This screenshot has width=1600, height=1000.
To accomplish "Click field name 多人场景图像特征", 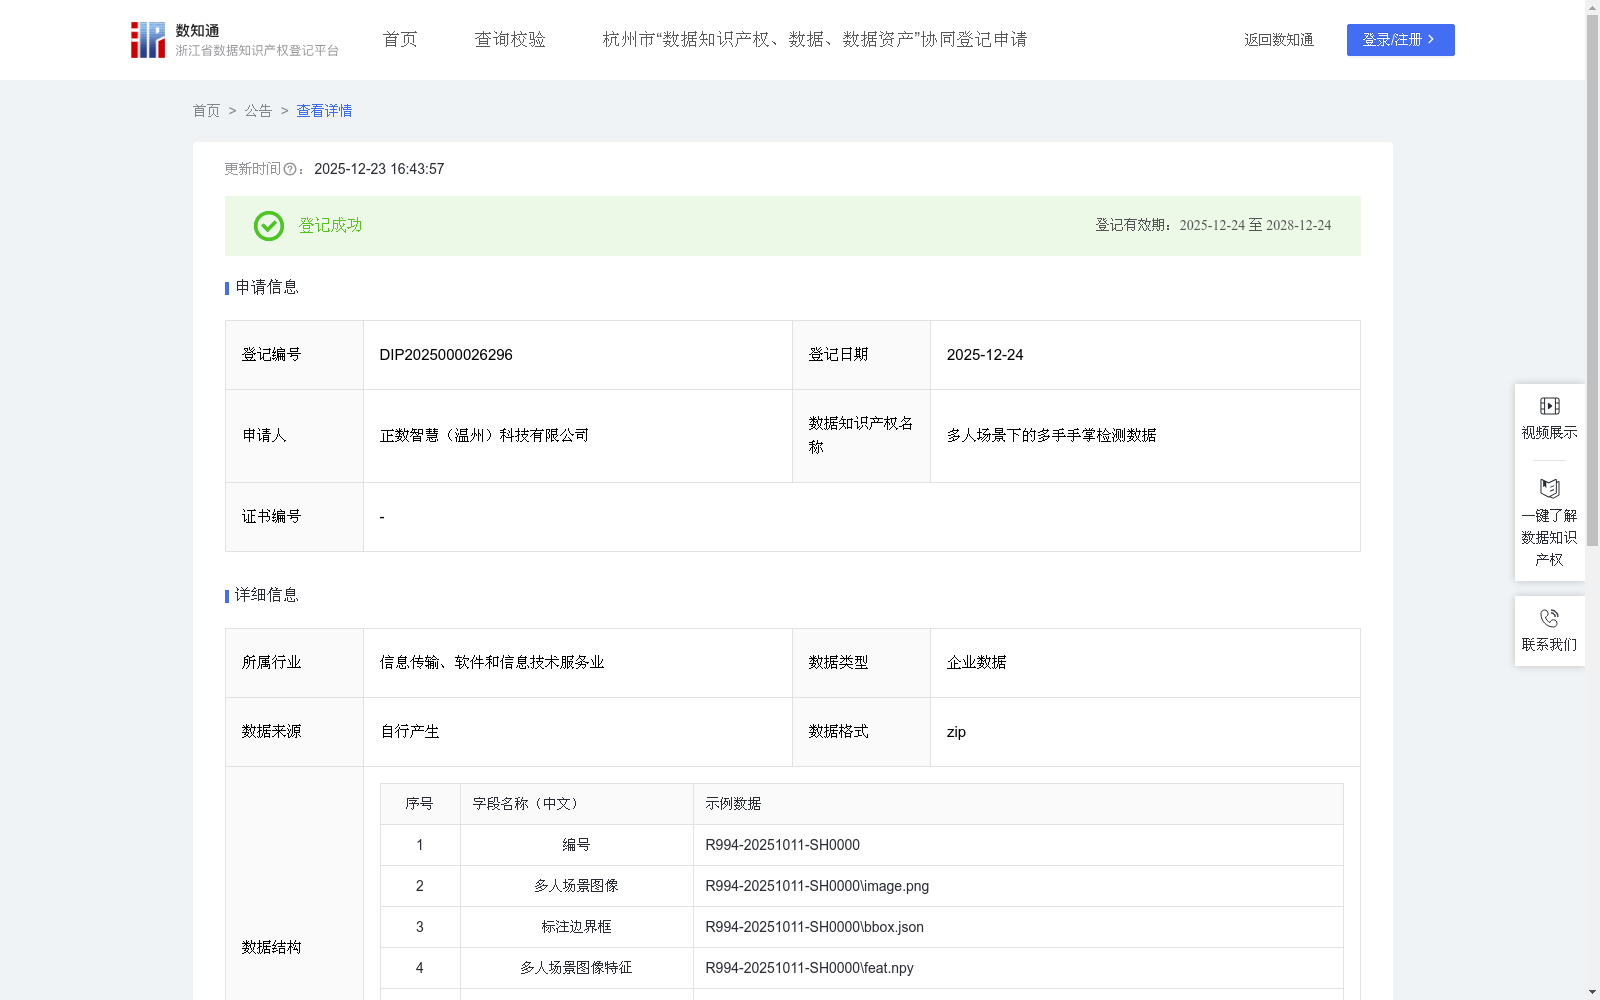I will 576,968.
